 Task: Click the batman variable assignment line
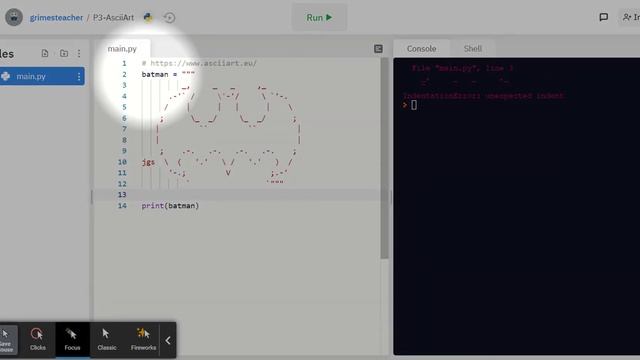click(168, 74)
